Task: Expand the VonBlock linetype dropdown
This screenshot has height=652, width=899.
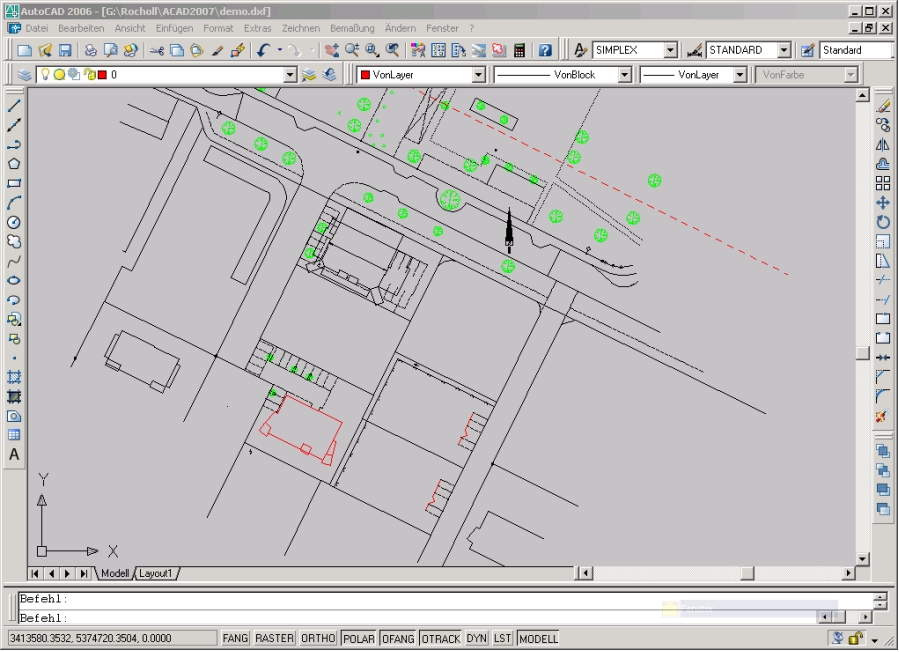Action: 624,75
